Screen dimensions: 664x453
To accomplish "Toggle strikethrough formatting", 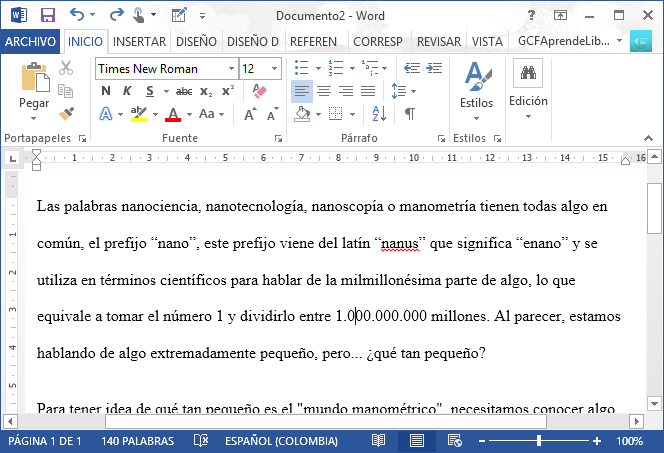I will (x=183, y=91).
